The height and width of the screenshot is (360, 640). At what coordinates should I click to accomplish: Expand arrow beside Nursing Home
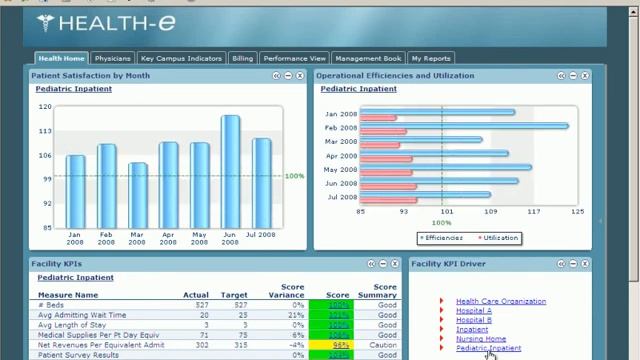click(x=441, y=338)
